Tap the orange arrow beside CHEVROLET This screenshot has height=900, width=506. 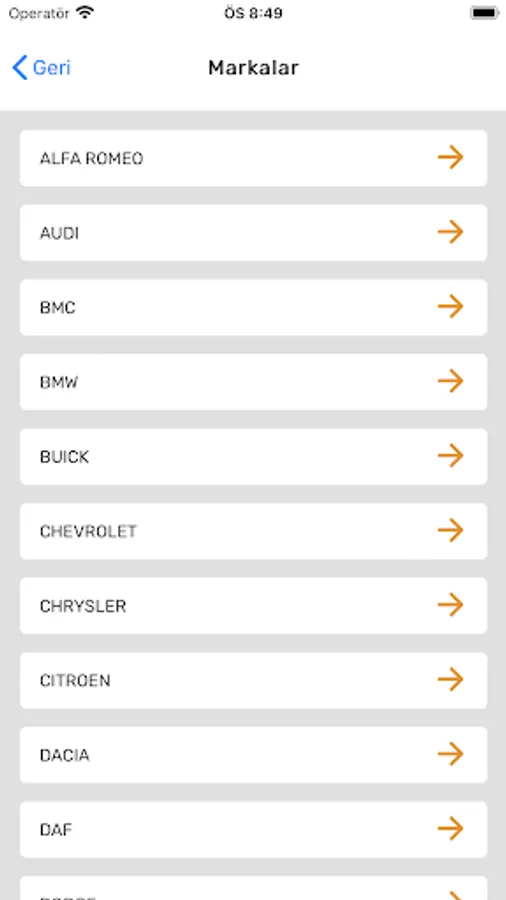(x=450, y=530)
